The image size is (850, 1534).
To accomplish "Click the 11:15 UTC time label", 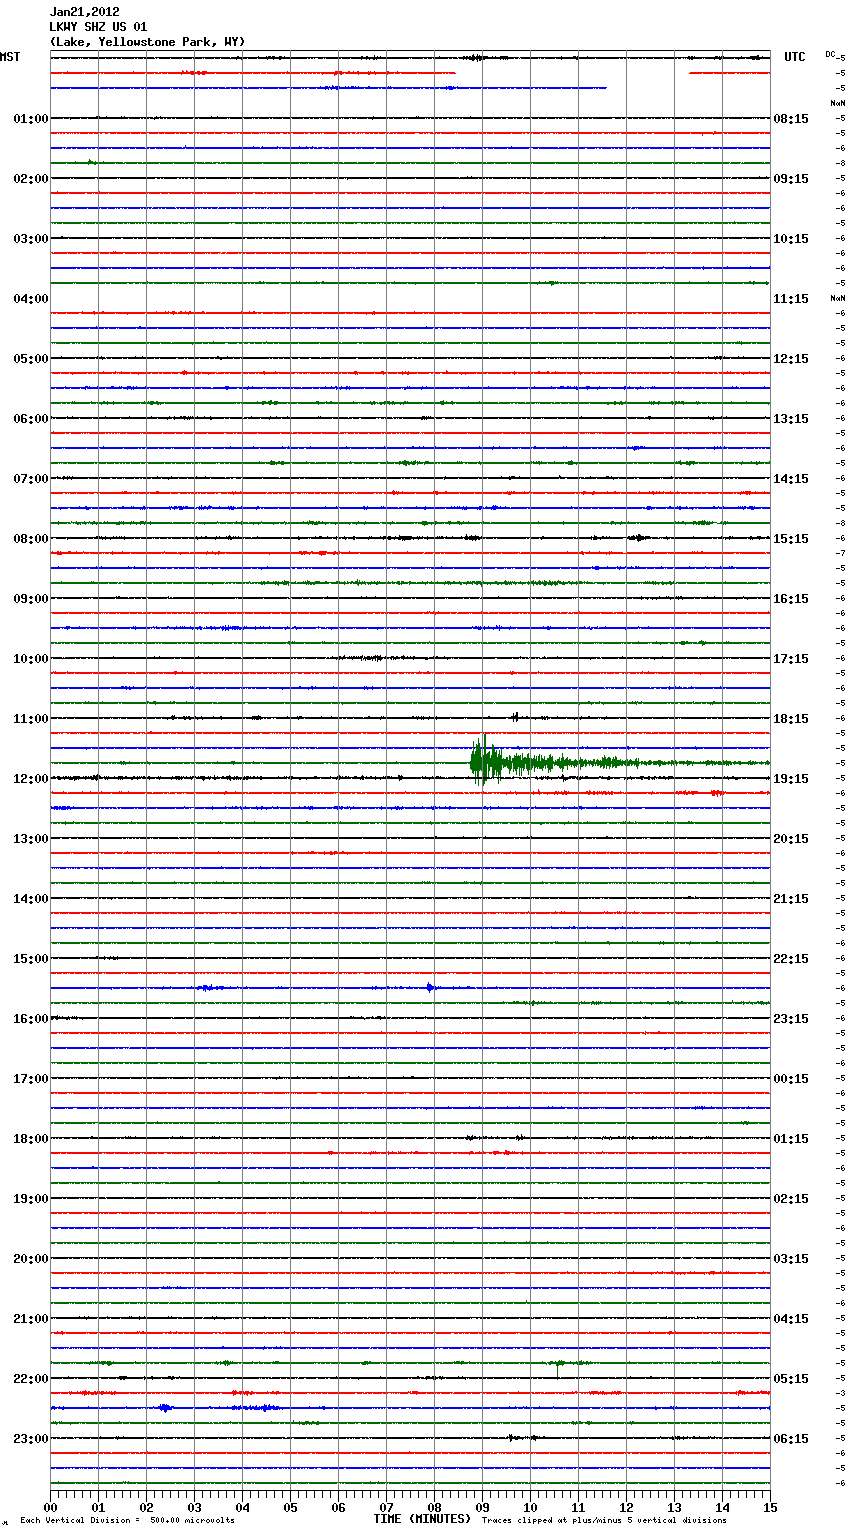I will pyautogui.click(x=791, y=299).
